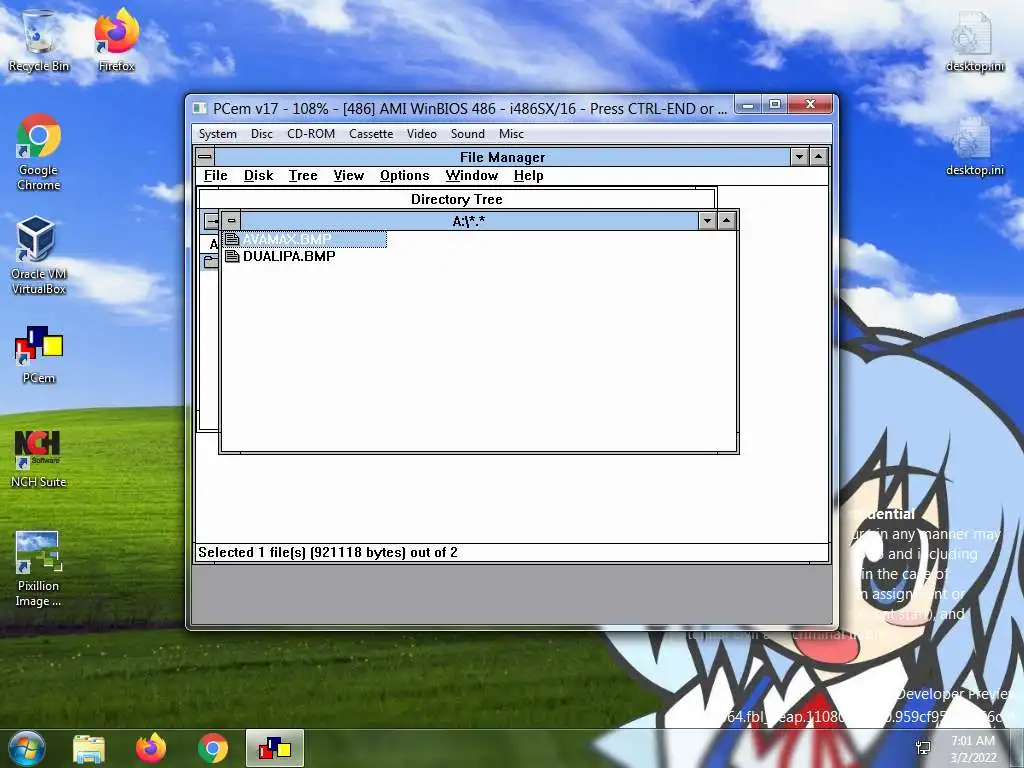Click the AVAMAX.BMP file name
Image resolution: width=1024 pixels, height=768 pixels.
click(287, 239)
